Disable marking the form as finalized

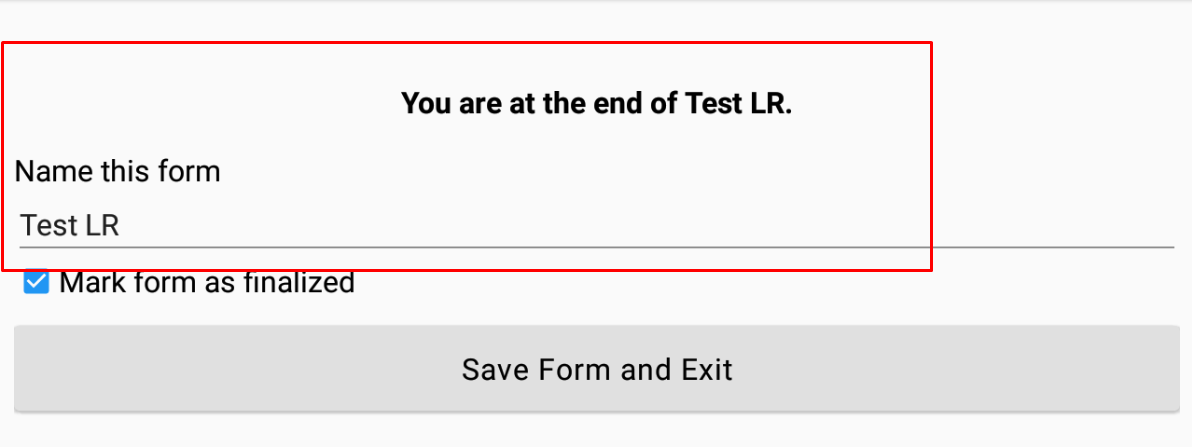pos(36,283)
